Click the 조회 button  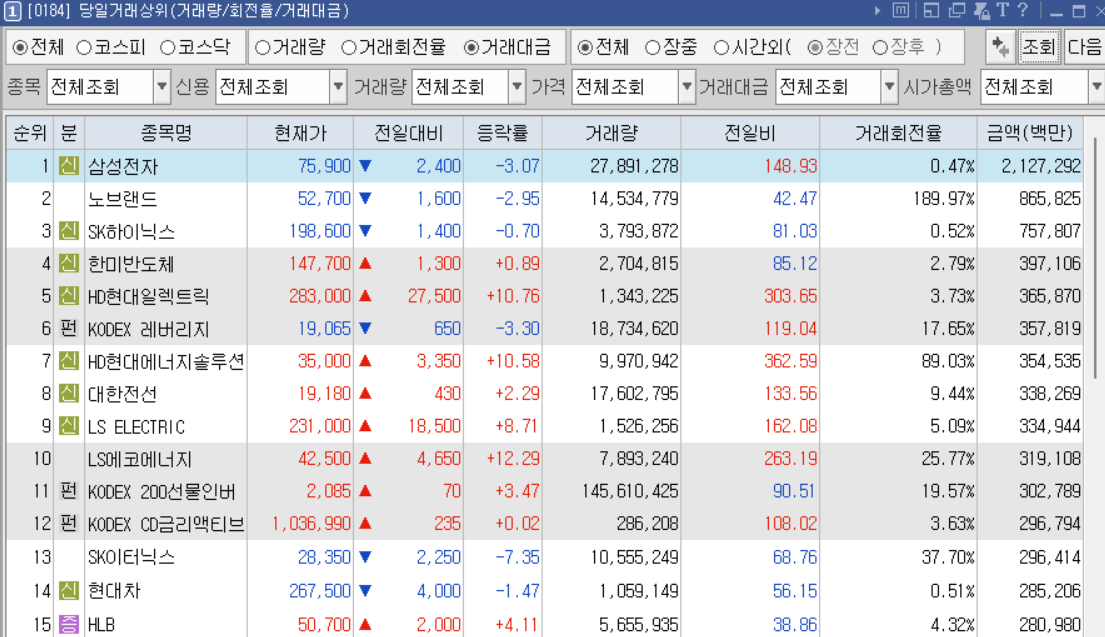(x=1038, y=47)
